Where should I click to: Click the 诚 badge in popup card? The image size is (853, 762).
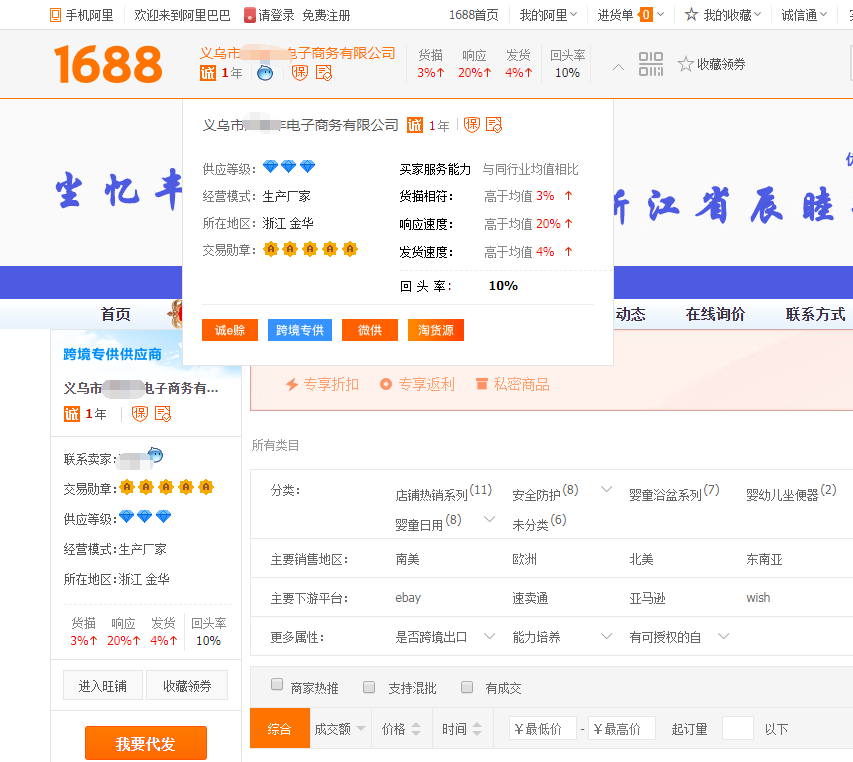tap(415, 125)
